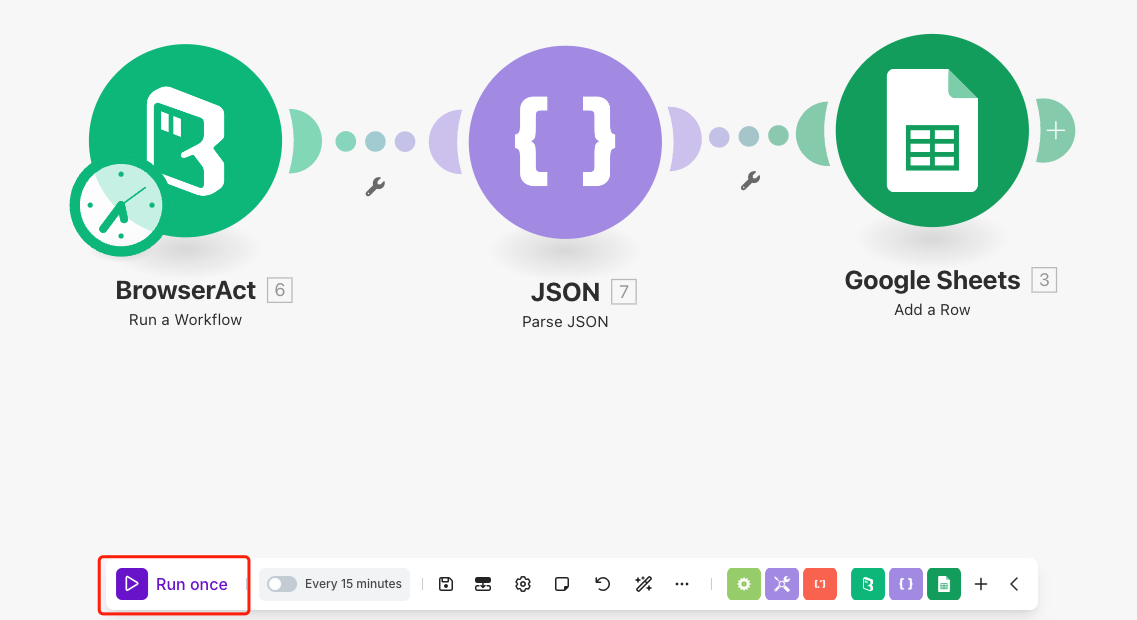Set filter between JSON and Google Sheets
The width and height of the screenshot is (1137, 620).
(750, 181)
